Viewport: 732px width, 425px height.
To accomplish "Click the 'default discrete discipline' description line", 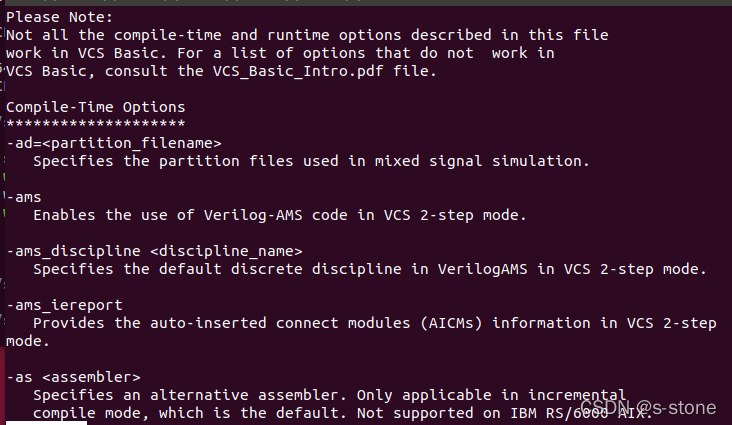I will (370, 269).
